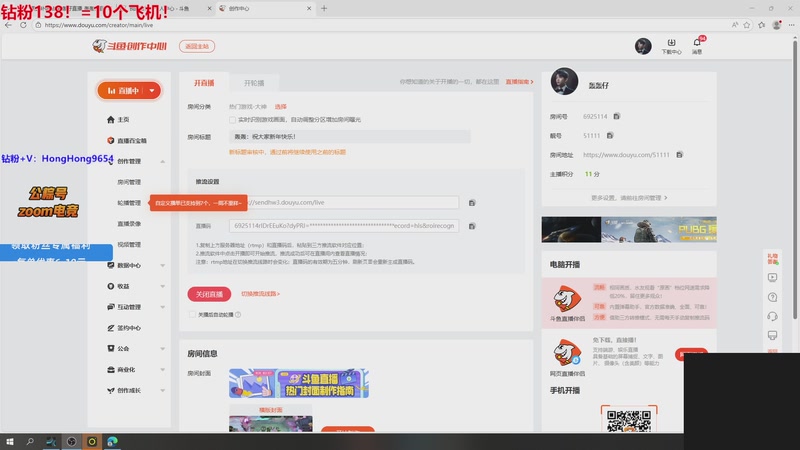The width and height of the screenshot is (800, 450).
Task: Go back in the browser
Action: (x=8, y=24)
